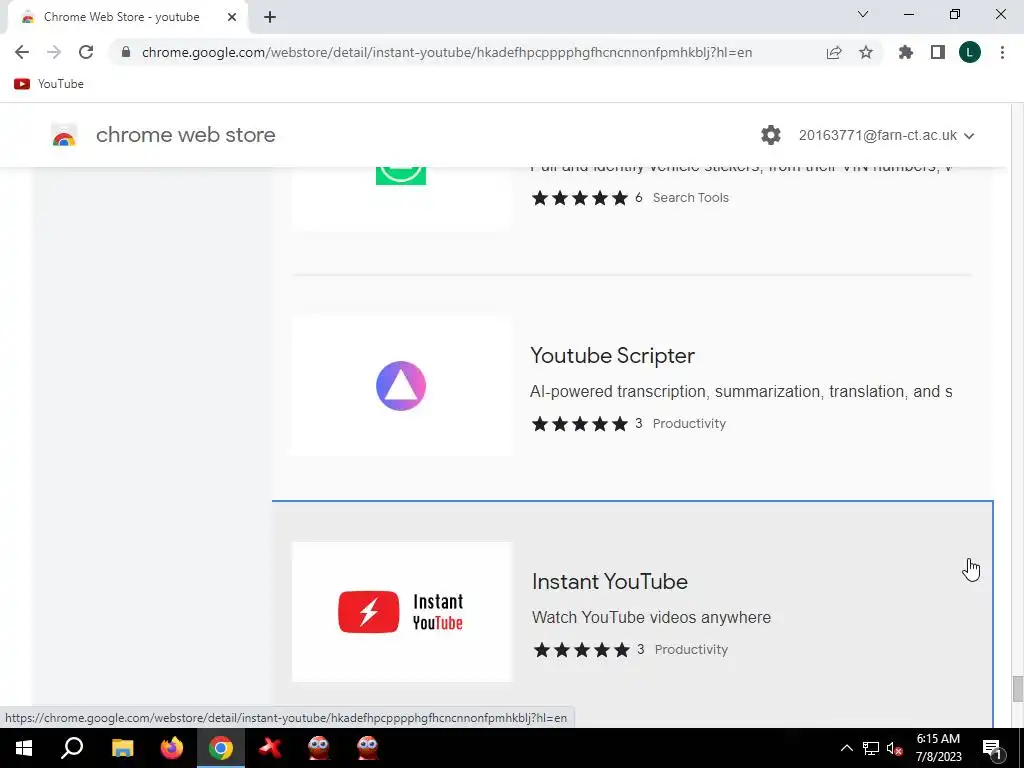Click the Productivity label under Youtube Scripter
The height and width of the screenshot is (768, 1024).
(x=689, y=424)
